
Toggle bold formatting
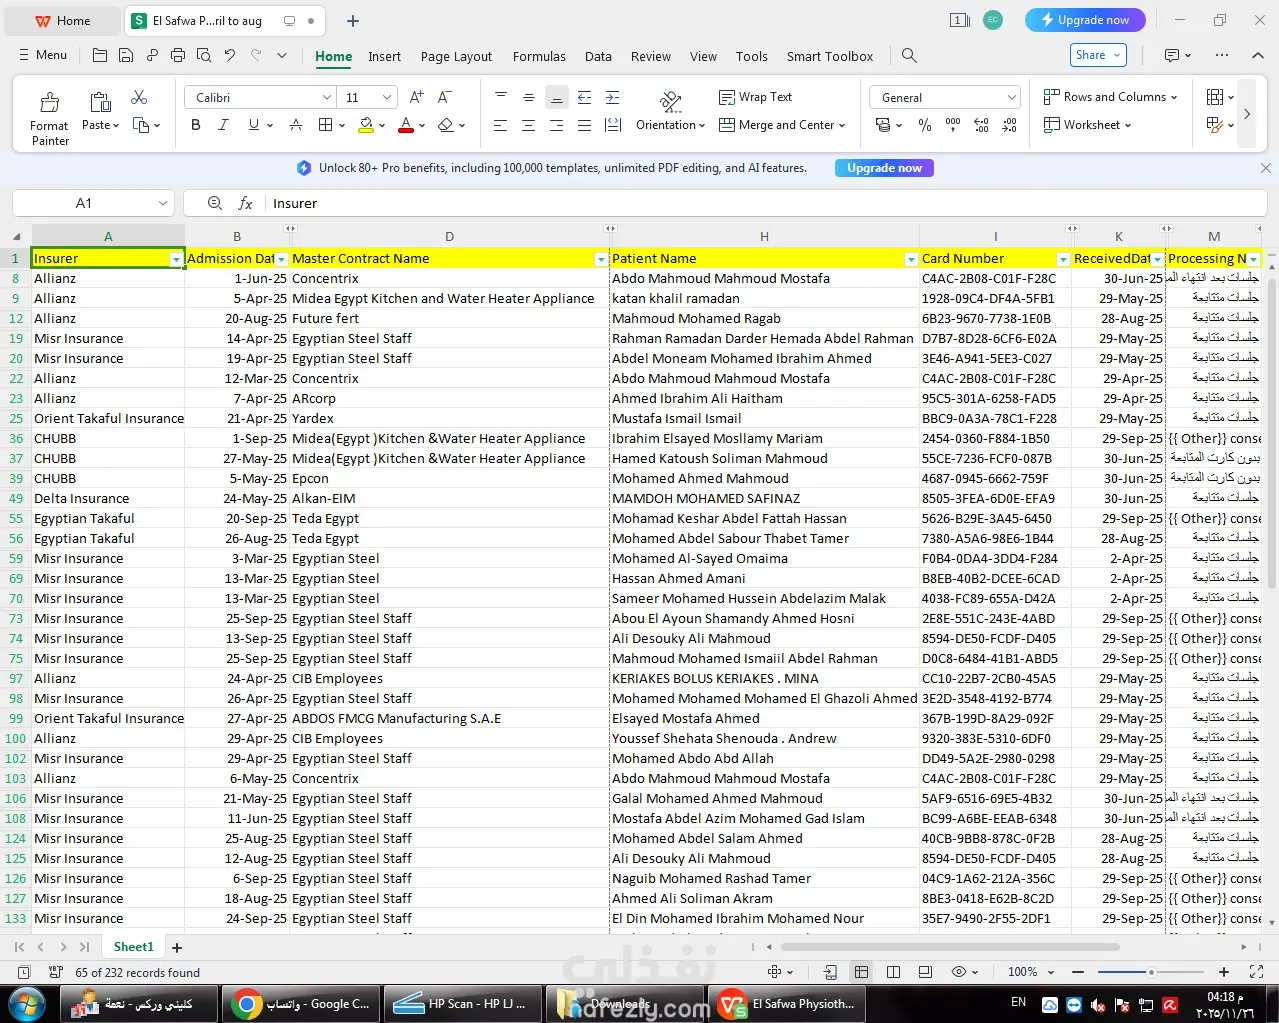(196, 125)
